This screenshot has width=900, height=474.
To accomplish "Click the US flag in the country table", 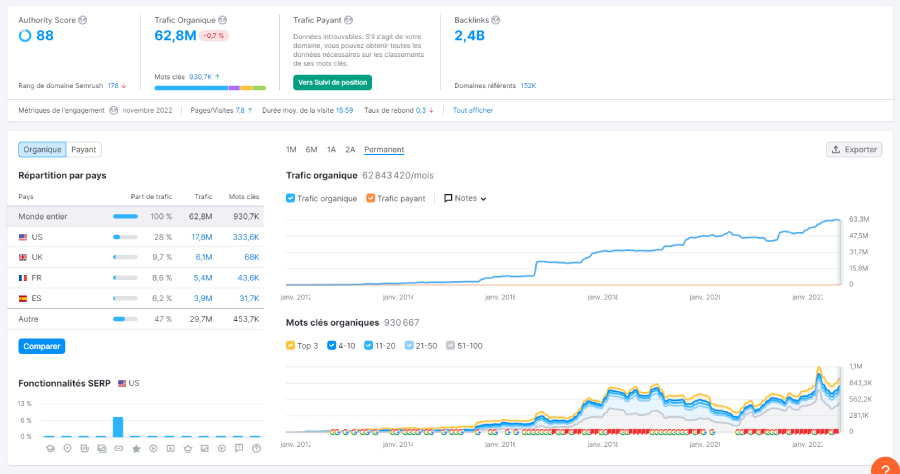I will 23,237.
